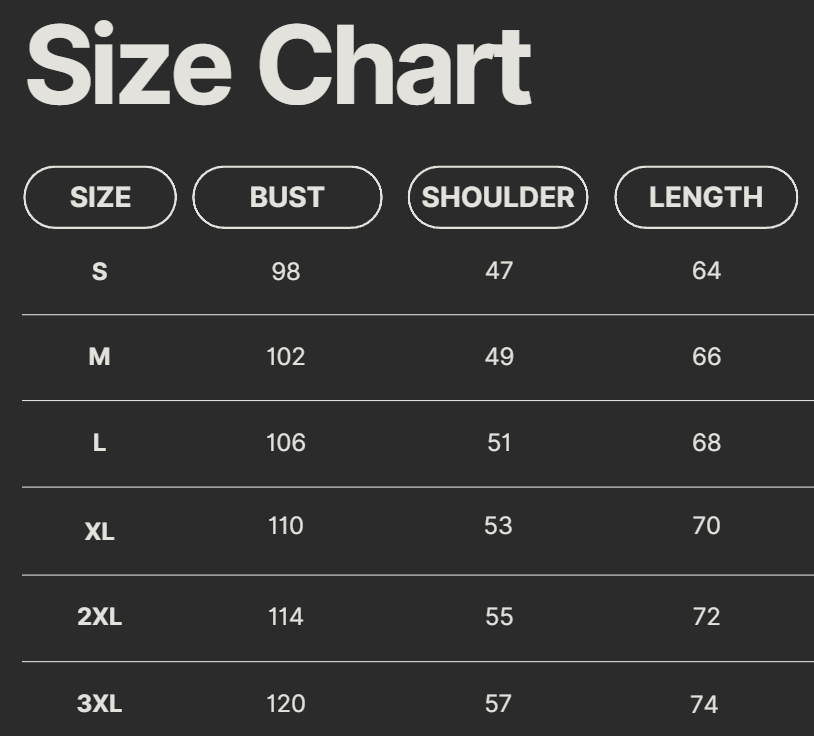Select the LENGTH column header pill
The width and height of the screenshot is (814, 736).
[706, 197]
